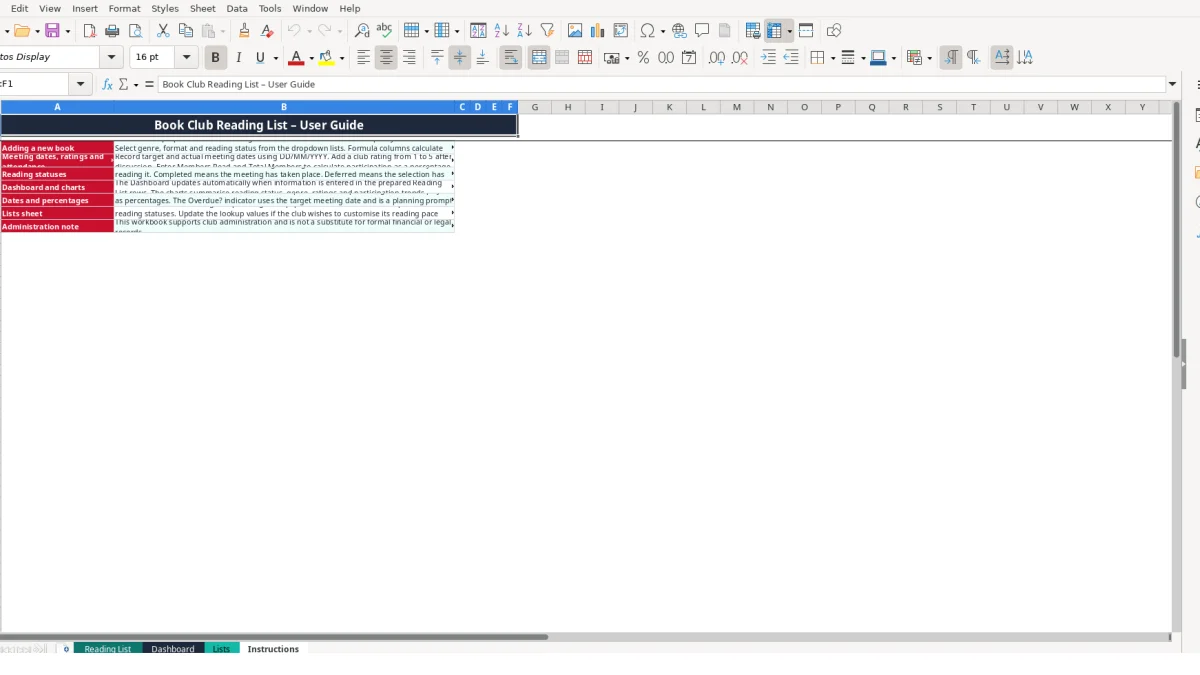Open the font size dropdown
1200x675 pixels.
pos(186,58)
